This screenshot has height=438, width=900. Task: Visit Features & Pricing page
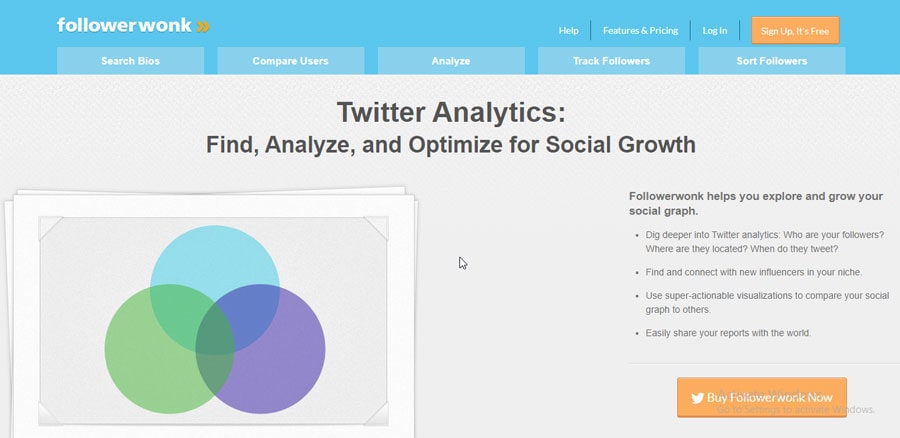pyautogui.click(x=641, y=30)
